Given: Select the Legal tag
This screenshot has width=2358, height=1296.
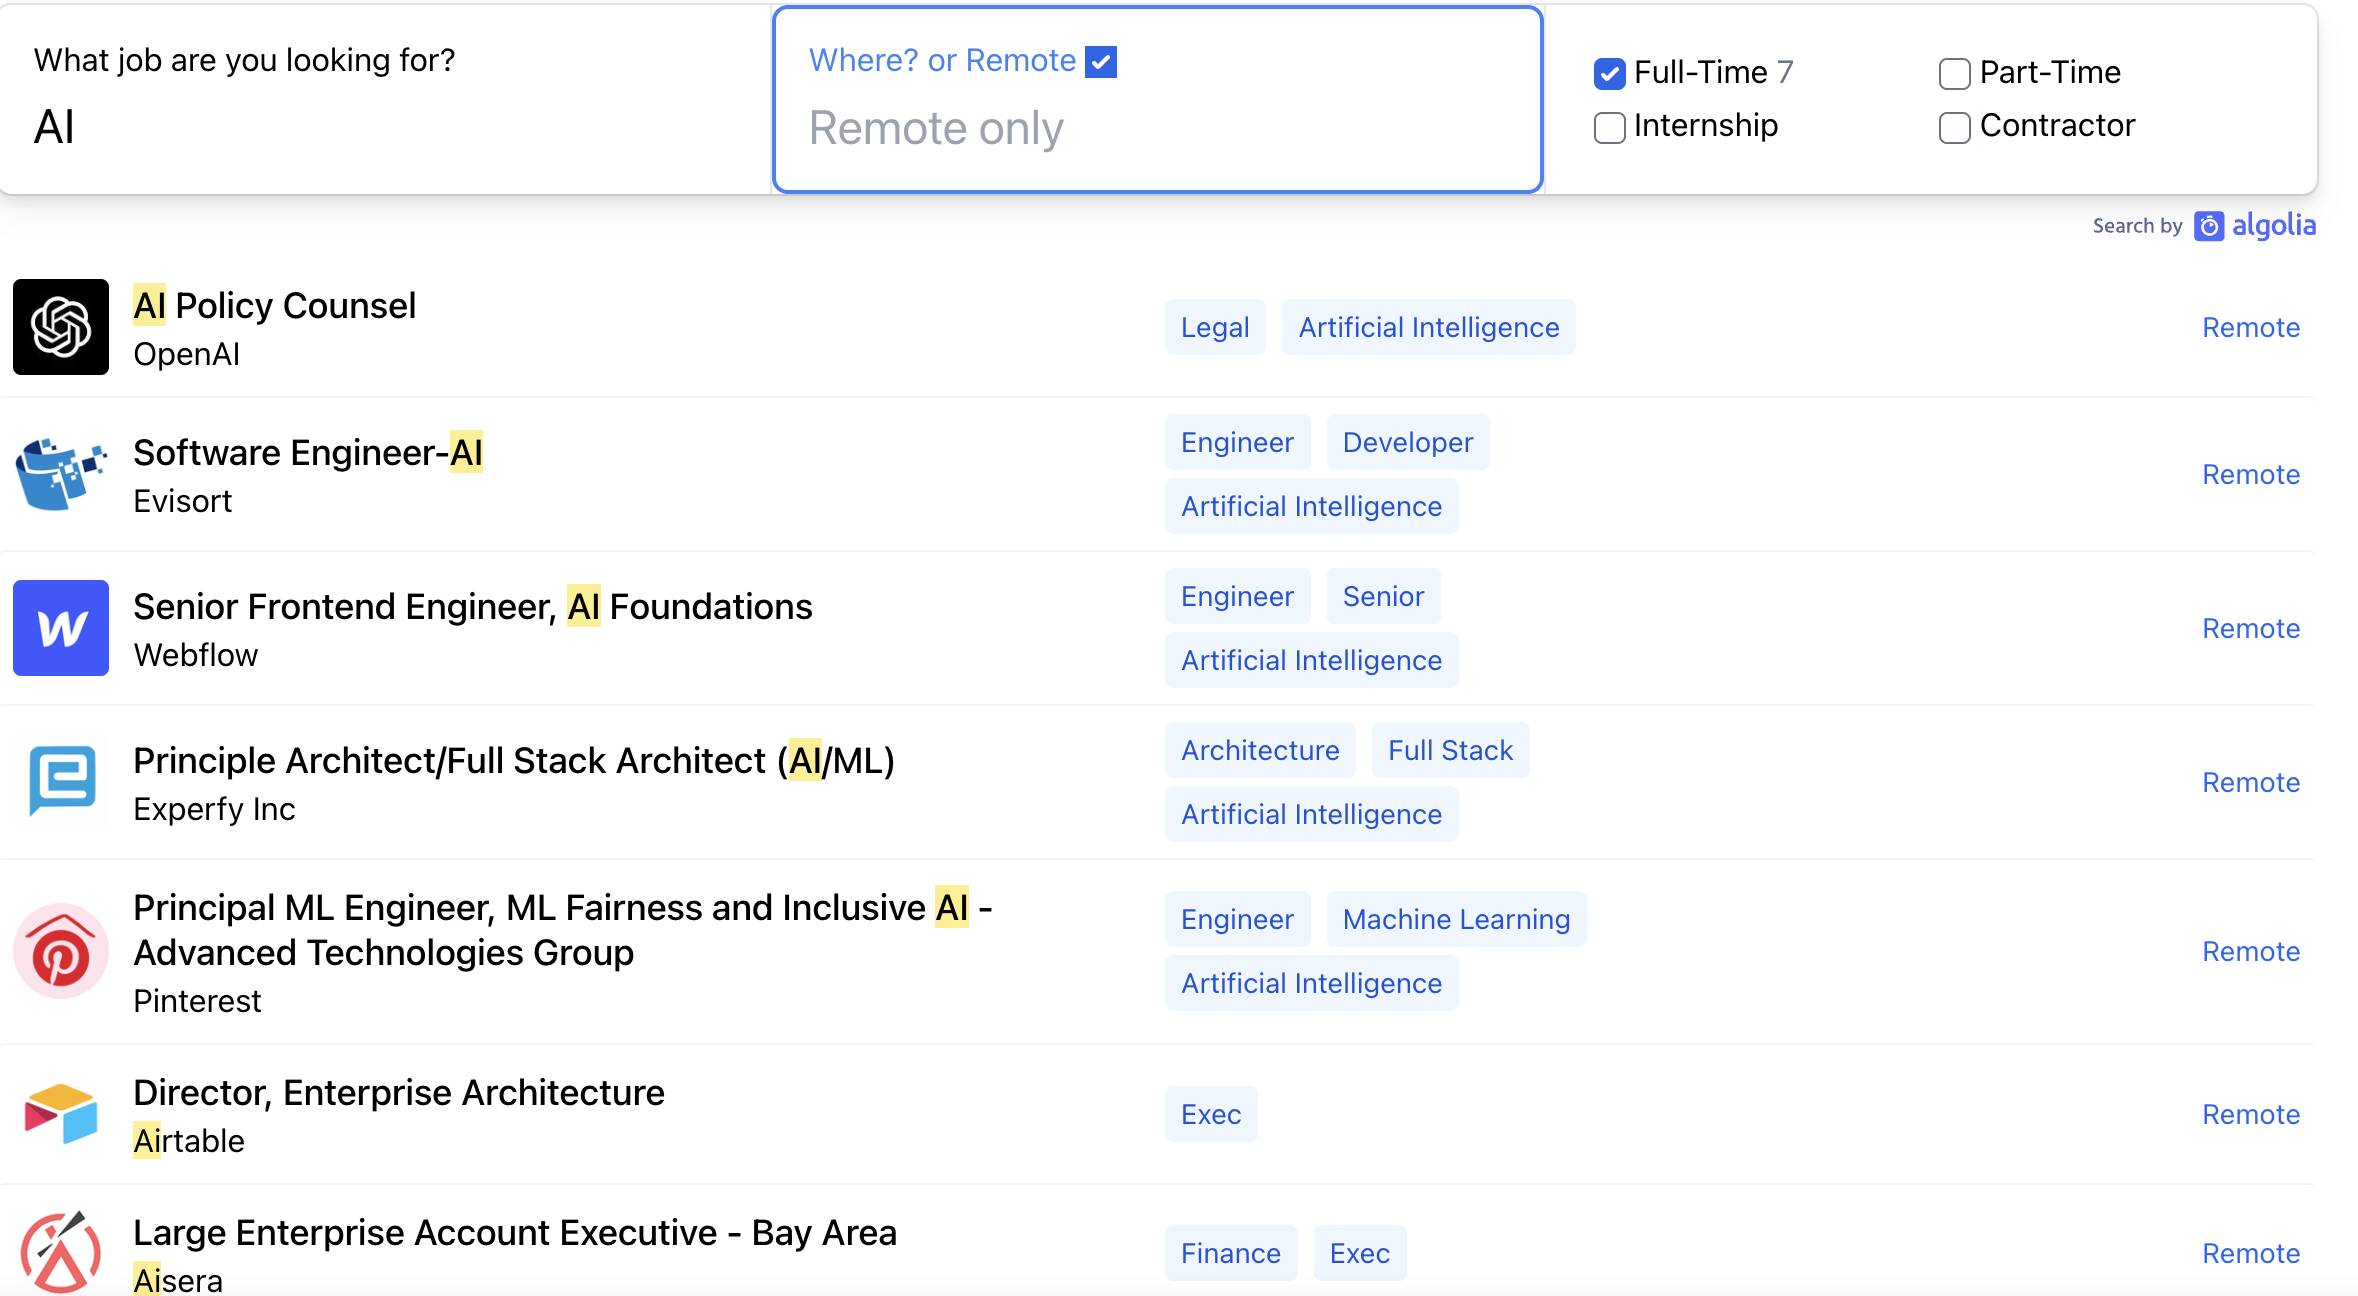Looking at the screenshot, I should [1215, 327].
